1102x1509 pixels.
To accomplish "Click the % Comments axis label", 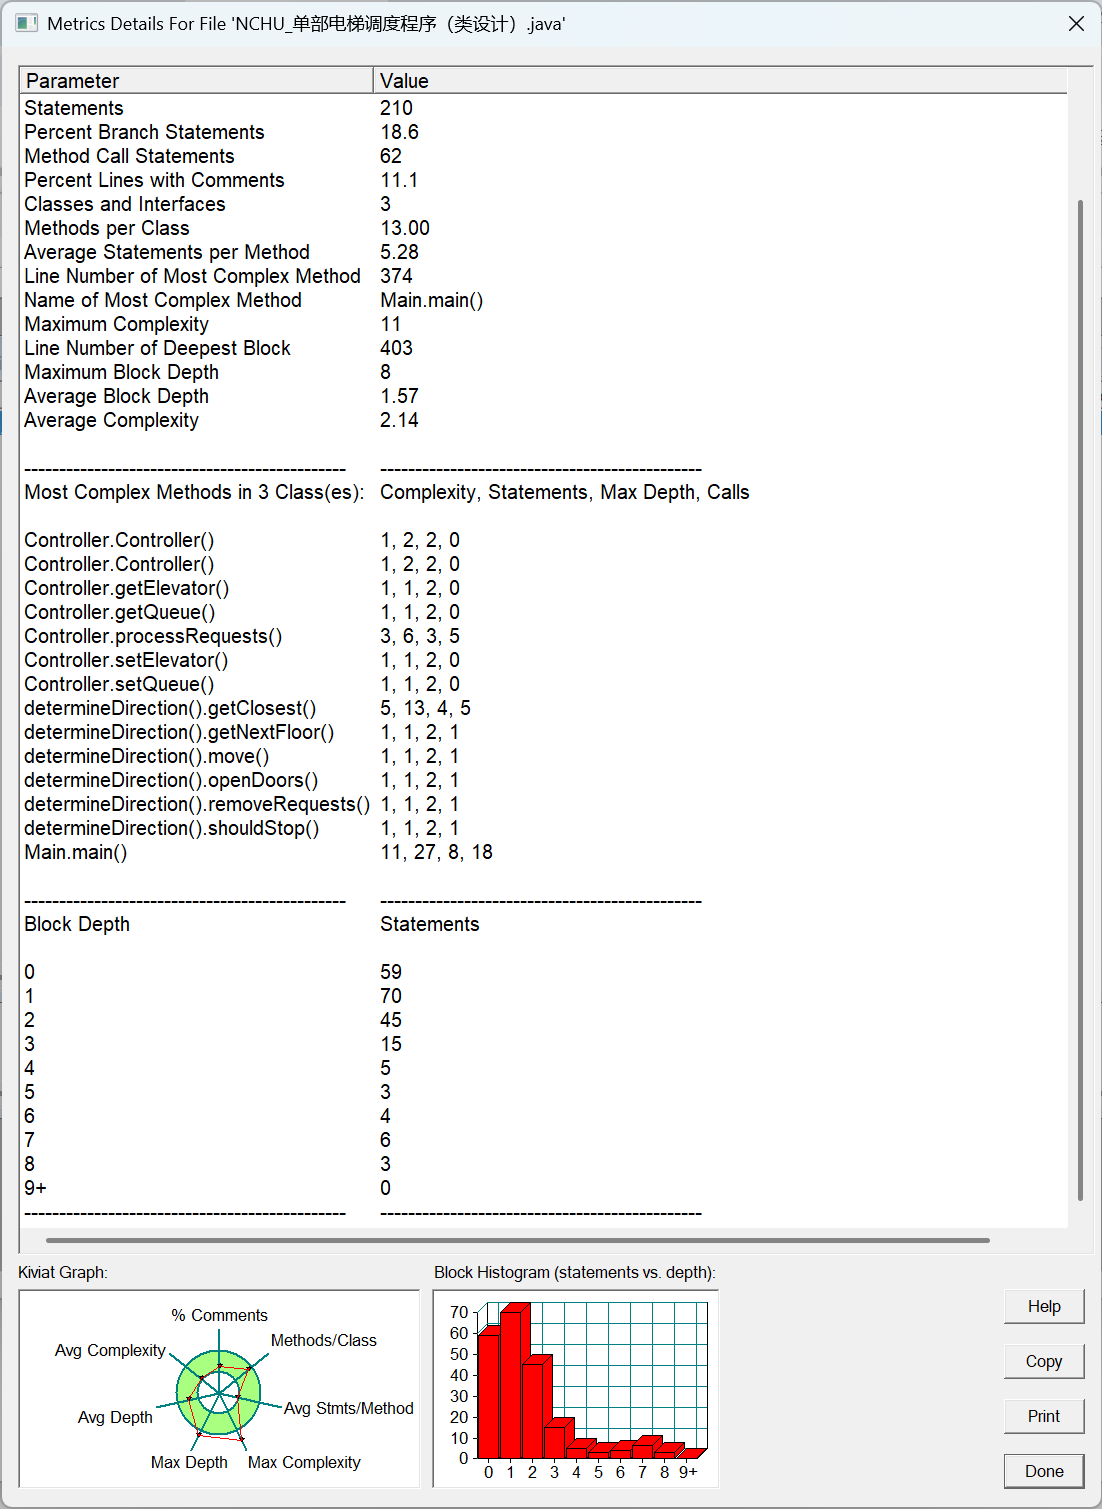I will click(219, 1315).
